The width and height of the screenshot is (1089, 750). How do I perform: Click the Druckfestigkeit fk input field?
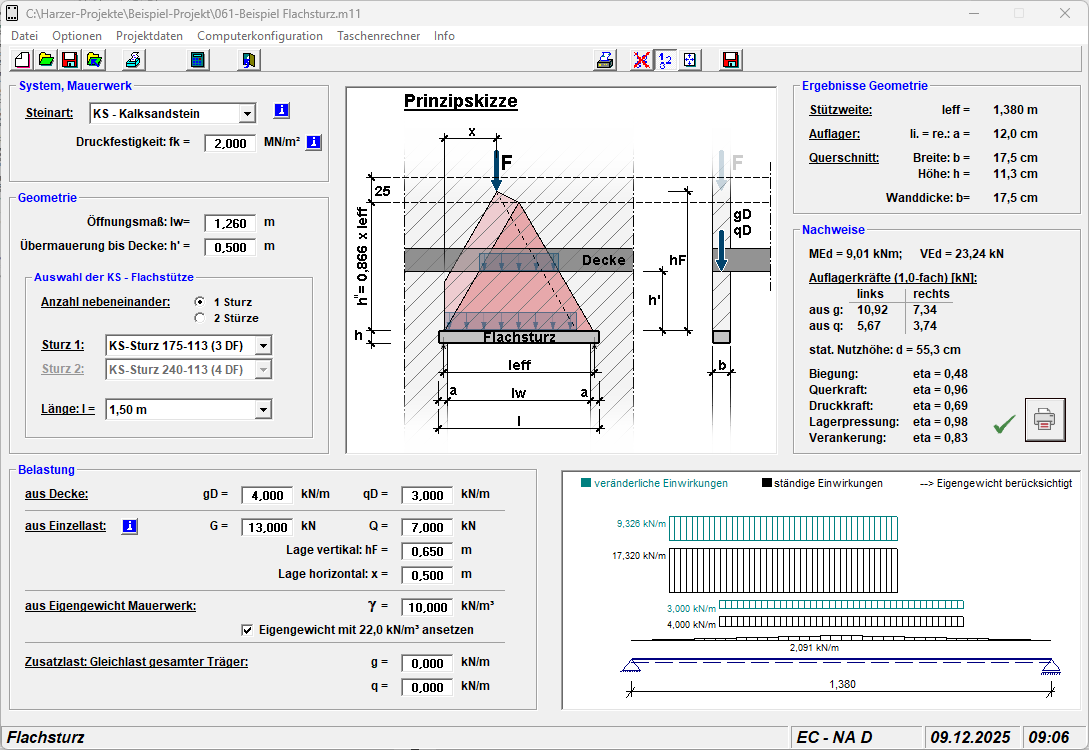[230, 143]
